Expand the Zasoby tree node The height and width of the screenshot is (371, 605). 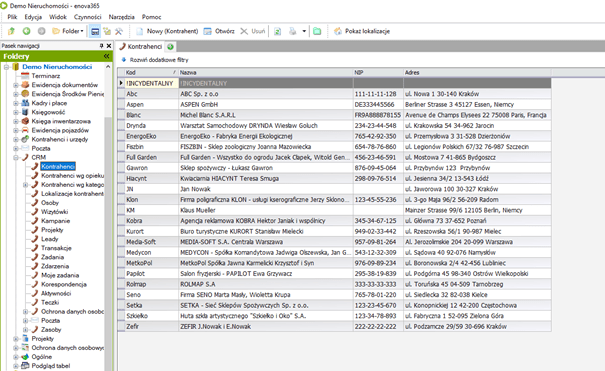tap(25, 330)
